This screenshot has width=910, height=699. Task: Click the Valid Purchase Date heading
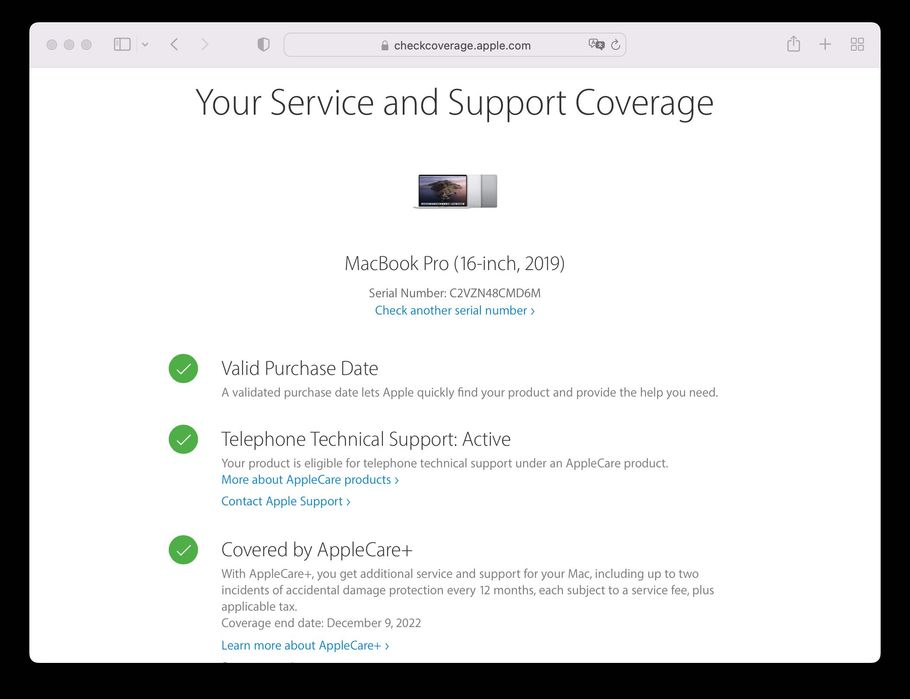299,368
